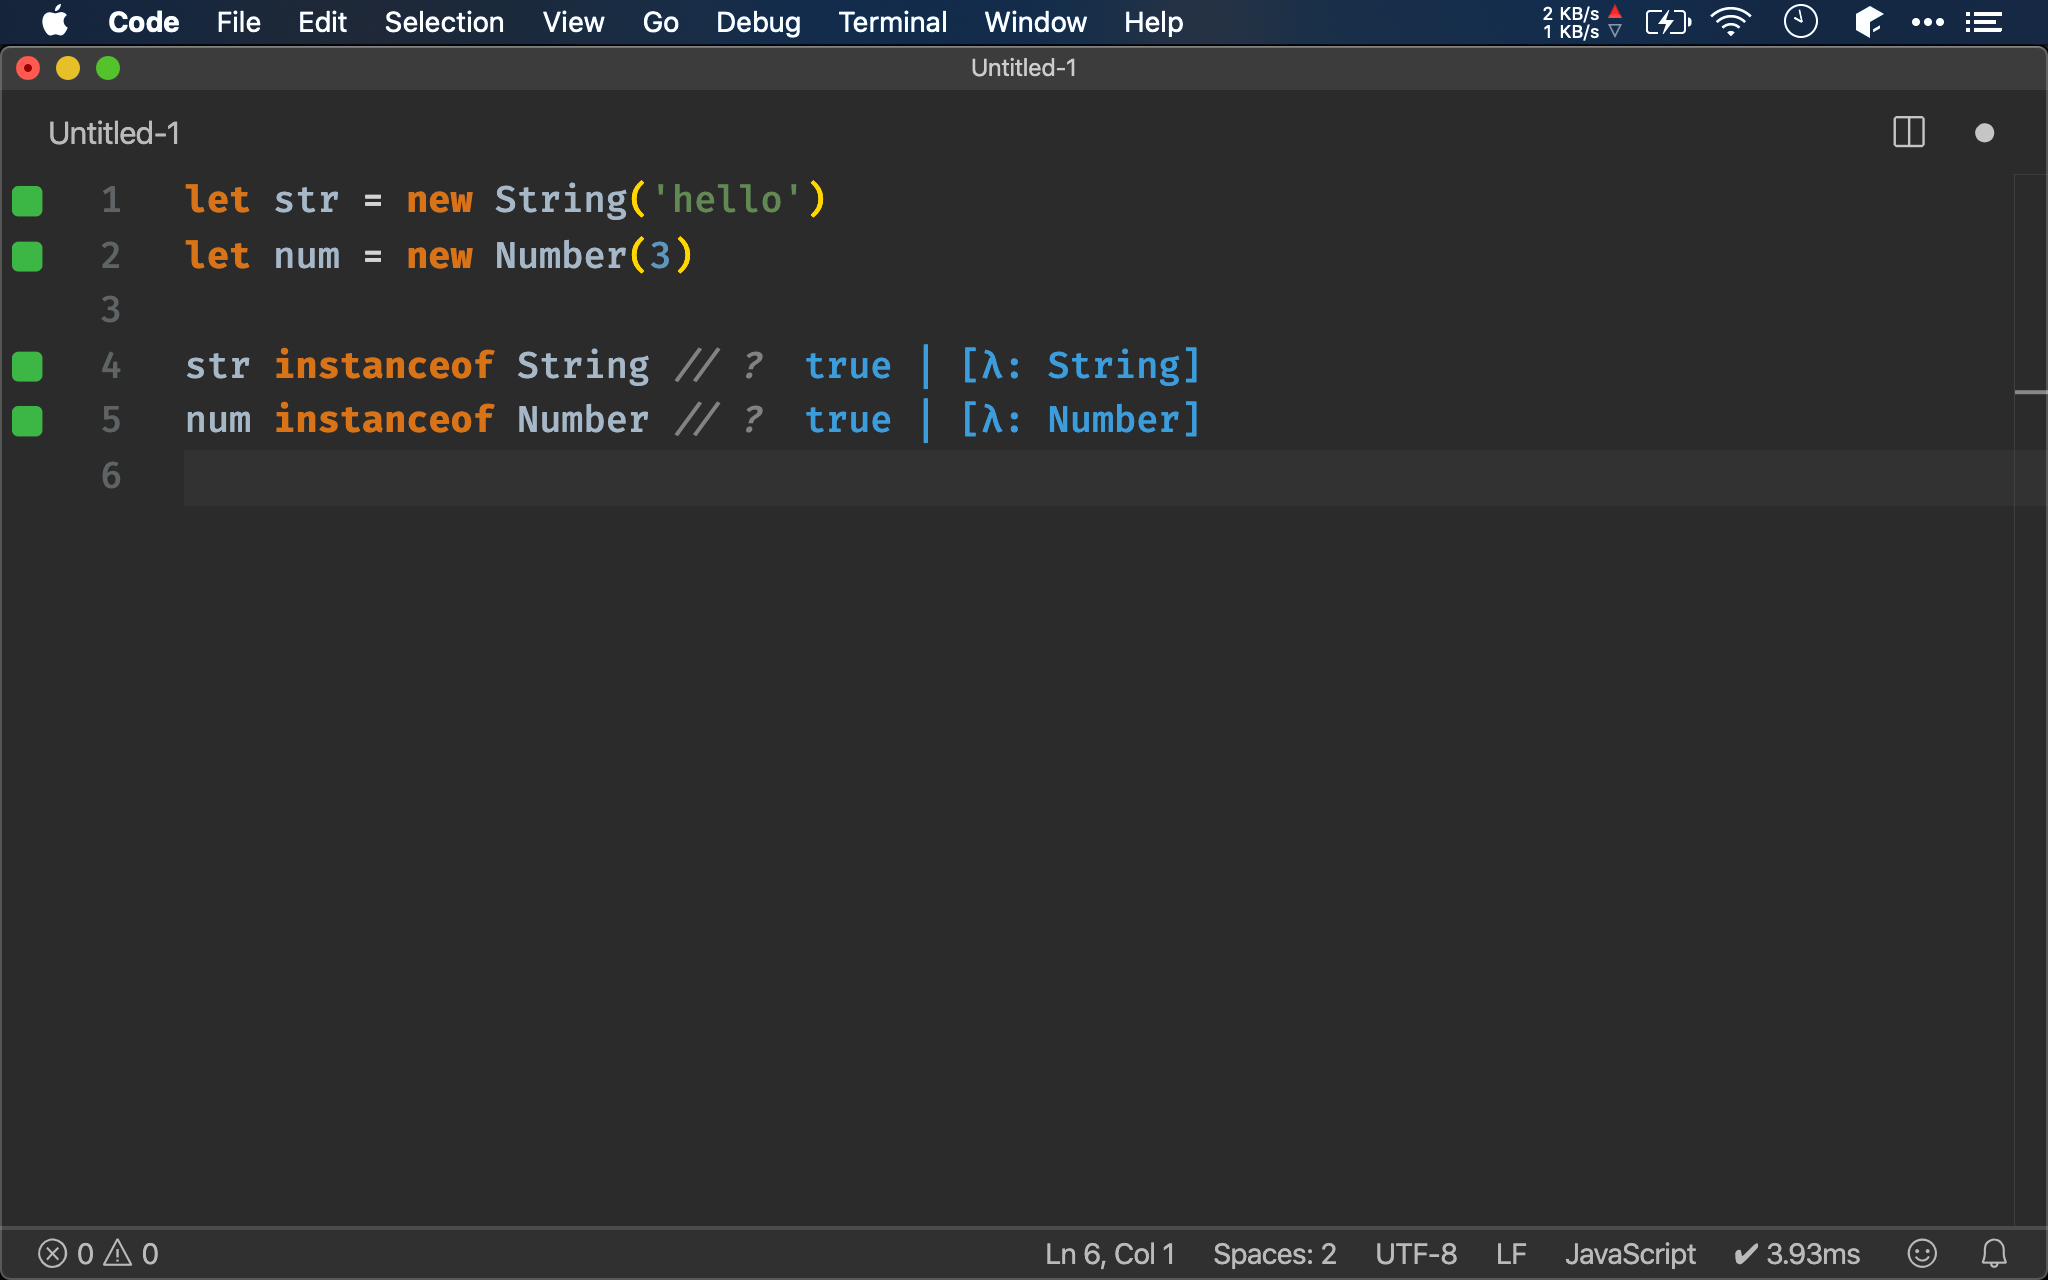Image resolution: width=2048 pixels, height=1280 pixels.
Task: Change indentation via Spaces: 2
Action: click(x=1274, y=1253)
